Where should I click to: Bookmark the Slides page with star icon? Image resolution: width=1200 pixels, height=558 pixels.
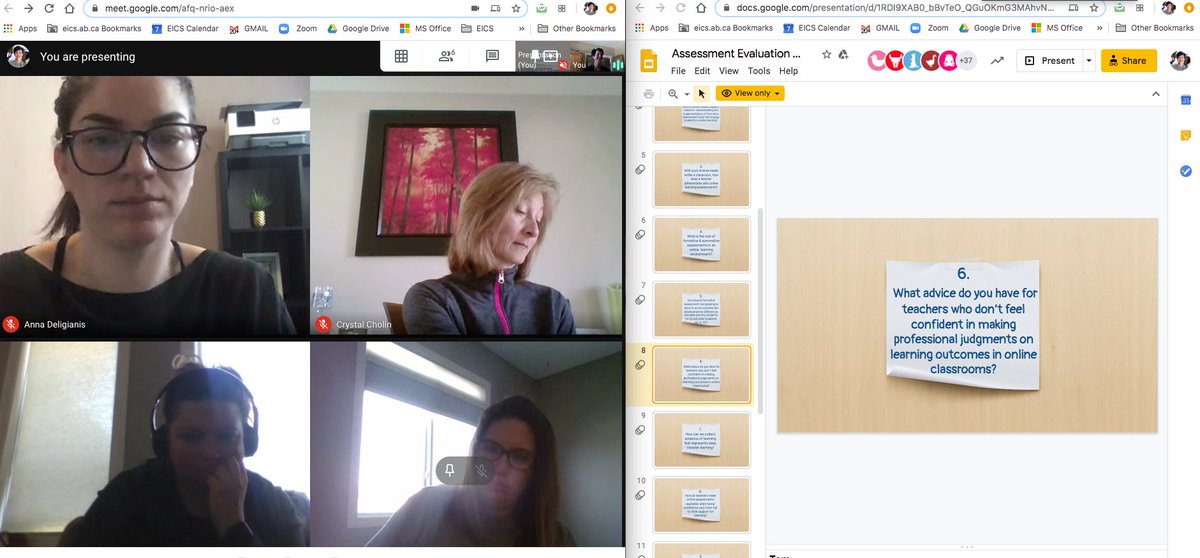(x=1094, y=8)
